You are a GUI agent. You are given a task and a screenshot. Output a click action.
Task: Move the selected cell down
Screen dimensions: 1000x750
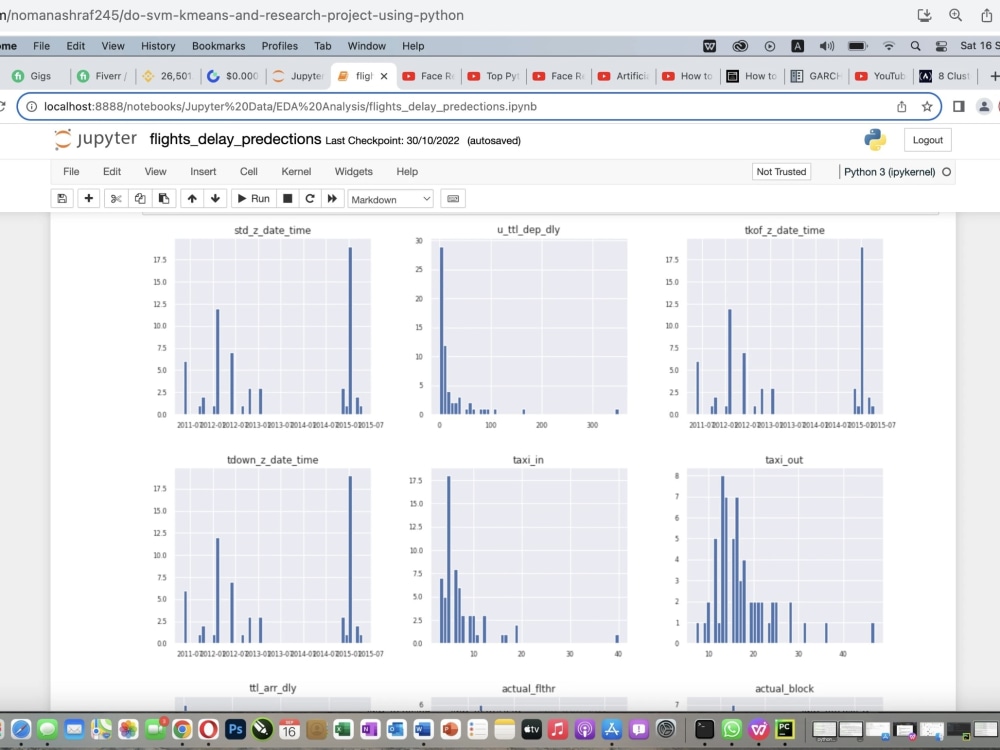click(x=216, y=198)
